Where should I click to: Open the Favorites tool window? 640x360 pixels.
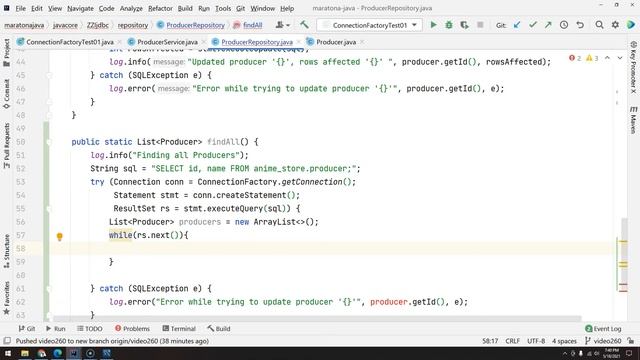7,298
